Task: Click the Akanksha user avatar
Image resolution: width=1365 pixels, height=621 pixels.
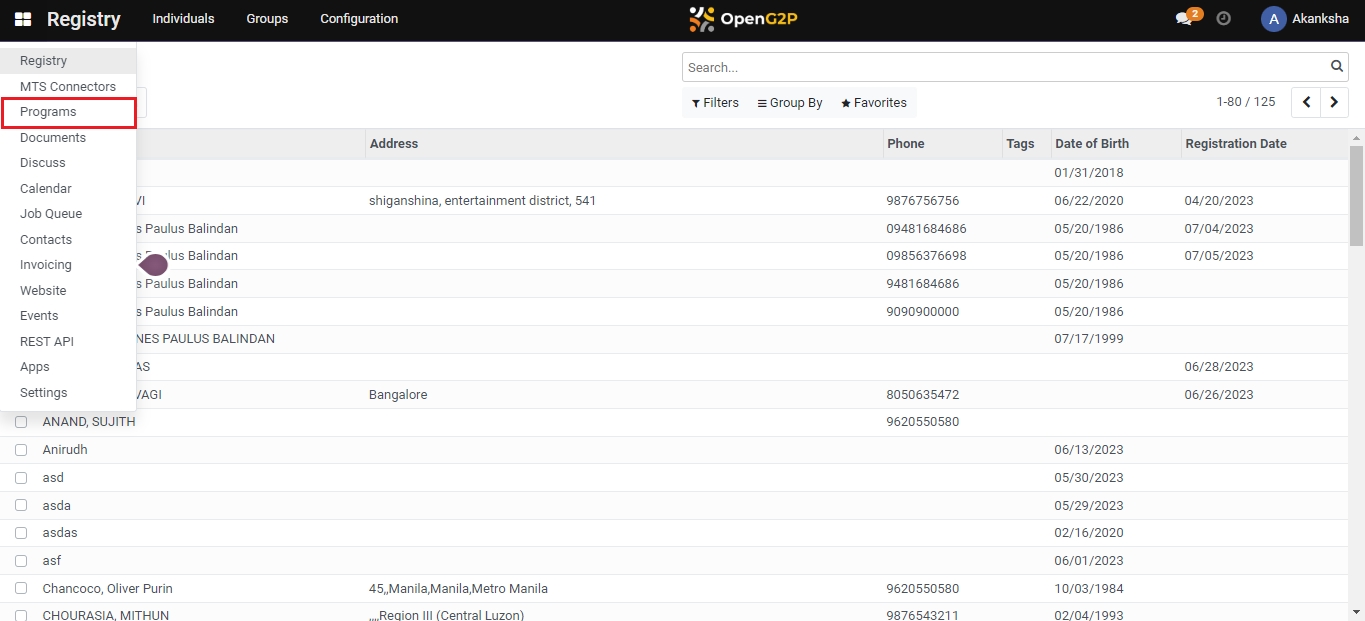Action: (x=1273, y=19)
